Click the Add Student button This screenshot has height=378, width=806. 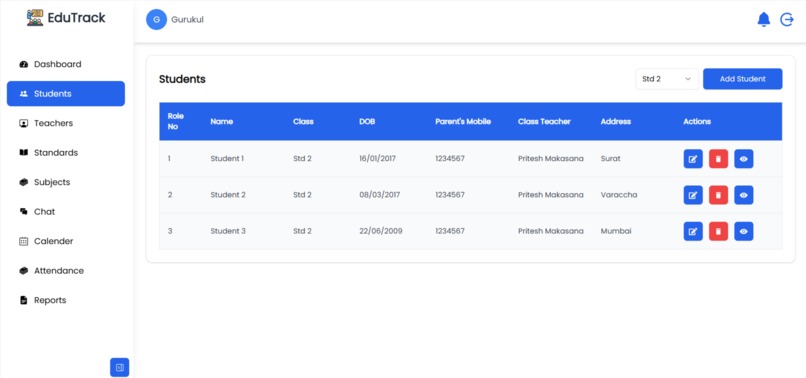[x=742, y=79]
